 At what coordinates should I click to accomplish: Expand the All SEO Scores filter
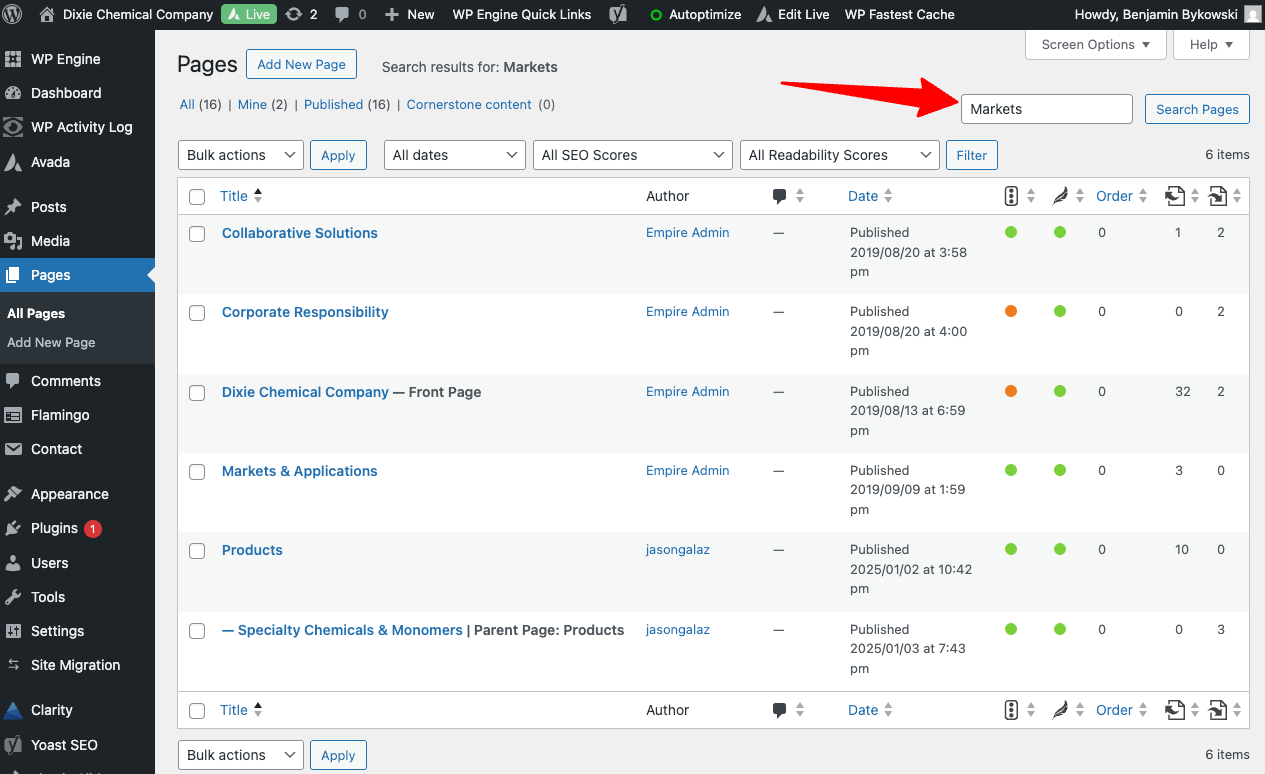pos(632,155)
